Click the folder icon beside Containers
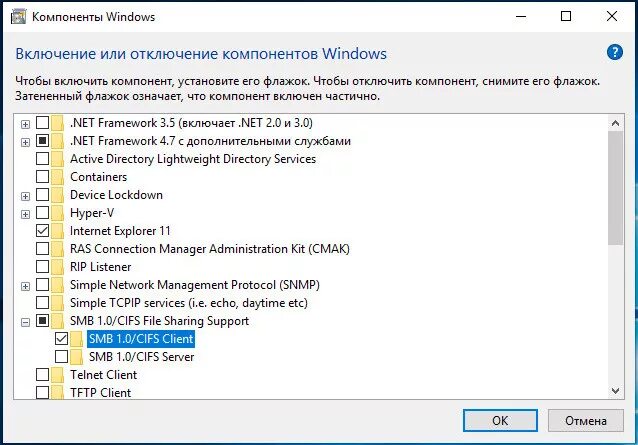This screenshot has height=445, width=638. coord(57,177)
